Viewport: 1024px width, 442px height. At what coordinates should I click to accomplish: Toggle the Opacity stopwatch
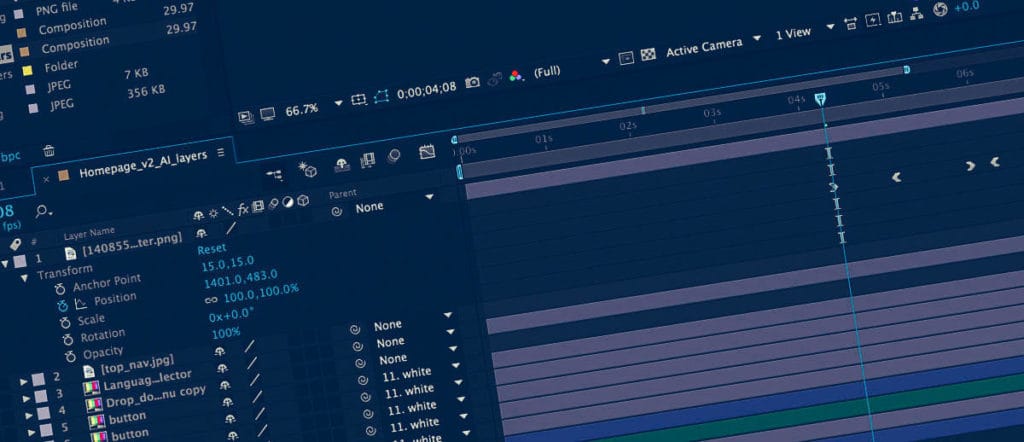[70, 357]
